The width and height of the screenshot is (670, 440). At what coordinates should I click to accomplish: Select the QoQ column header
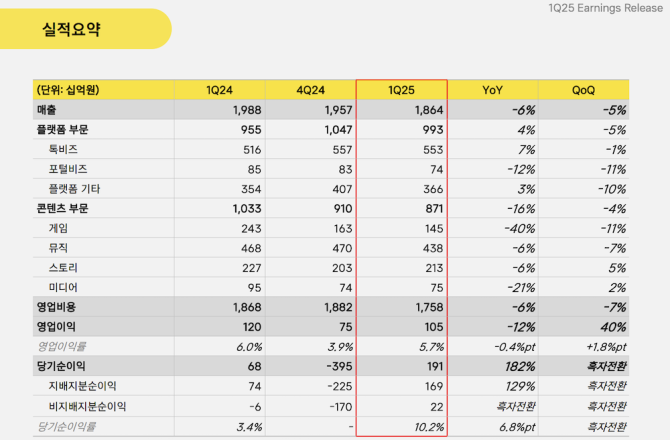[583, 90]
